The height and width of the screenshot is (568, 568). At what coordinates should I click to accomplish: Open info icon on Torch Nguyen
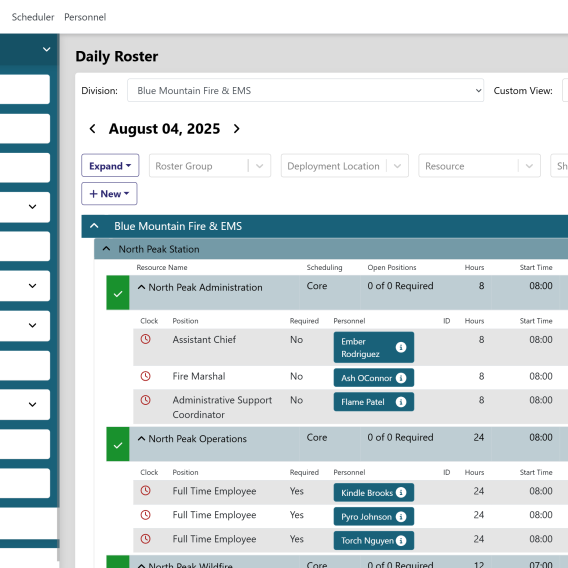click(x=401, y=540)
